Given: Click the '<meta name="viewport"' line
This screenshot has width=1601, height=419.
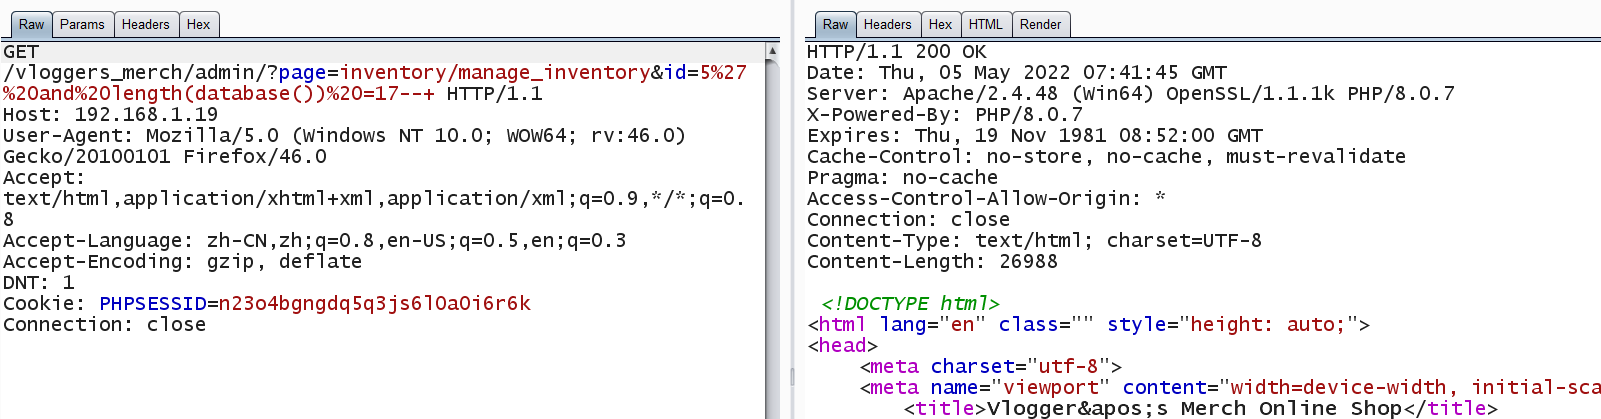Looking at the screenshot, I should click(1230, 388).
